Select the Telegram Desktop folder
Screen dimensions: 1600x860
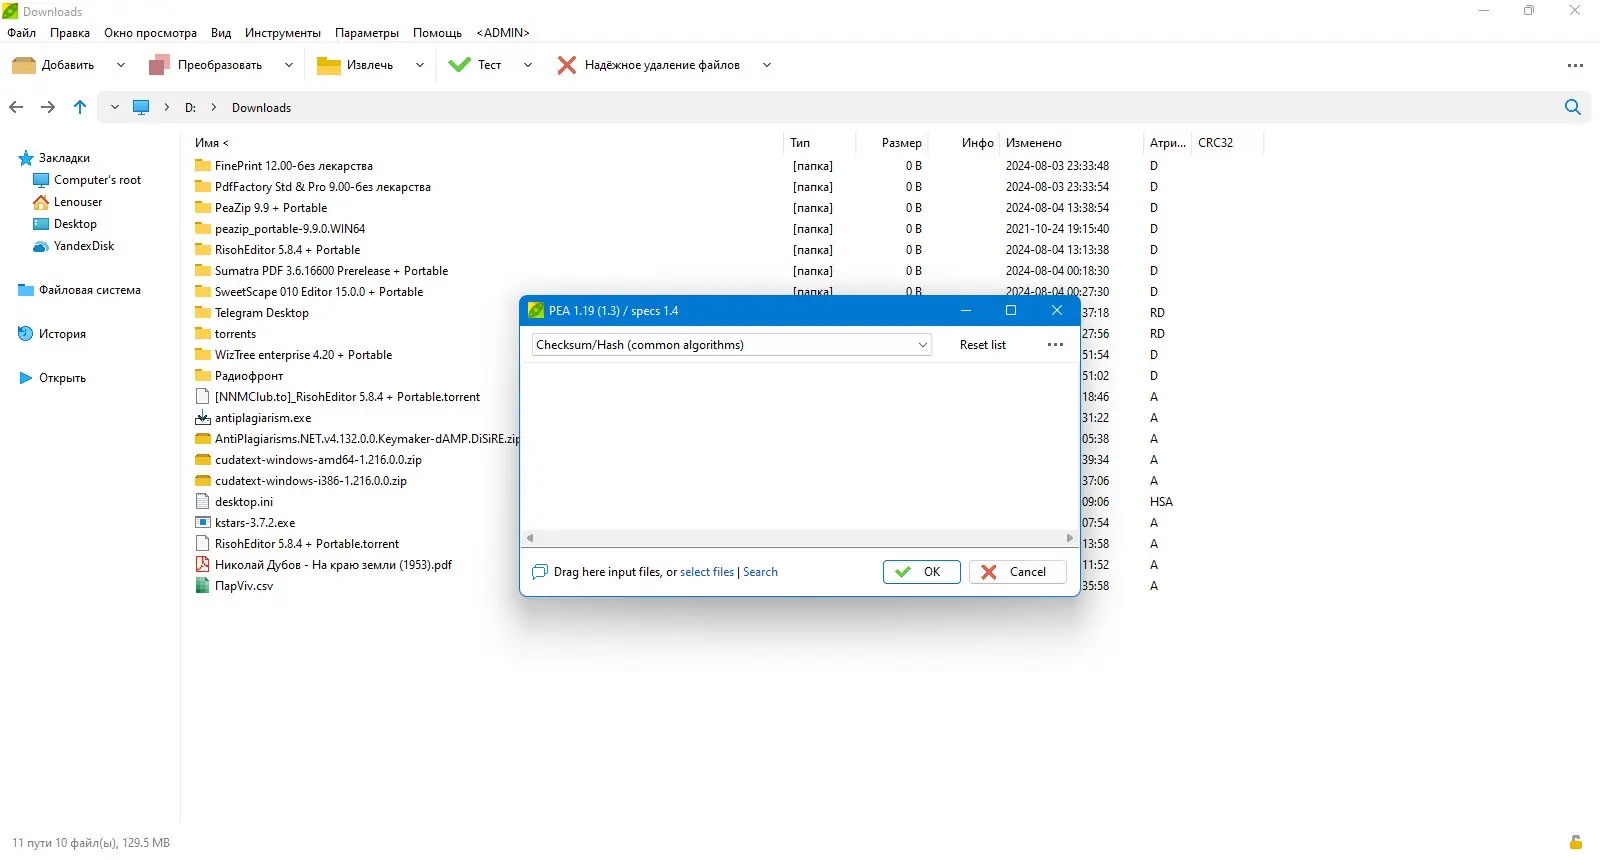pos(261,313)
